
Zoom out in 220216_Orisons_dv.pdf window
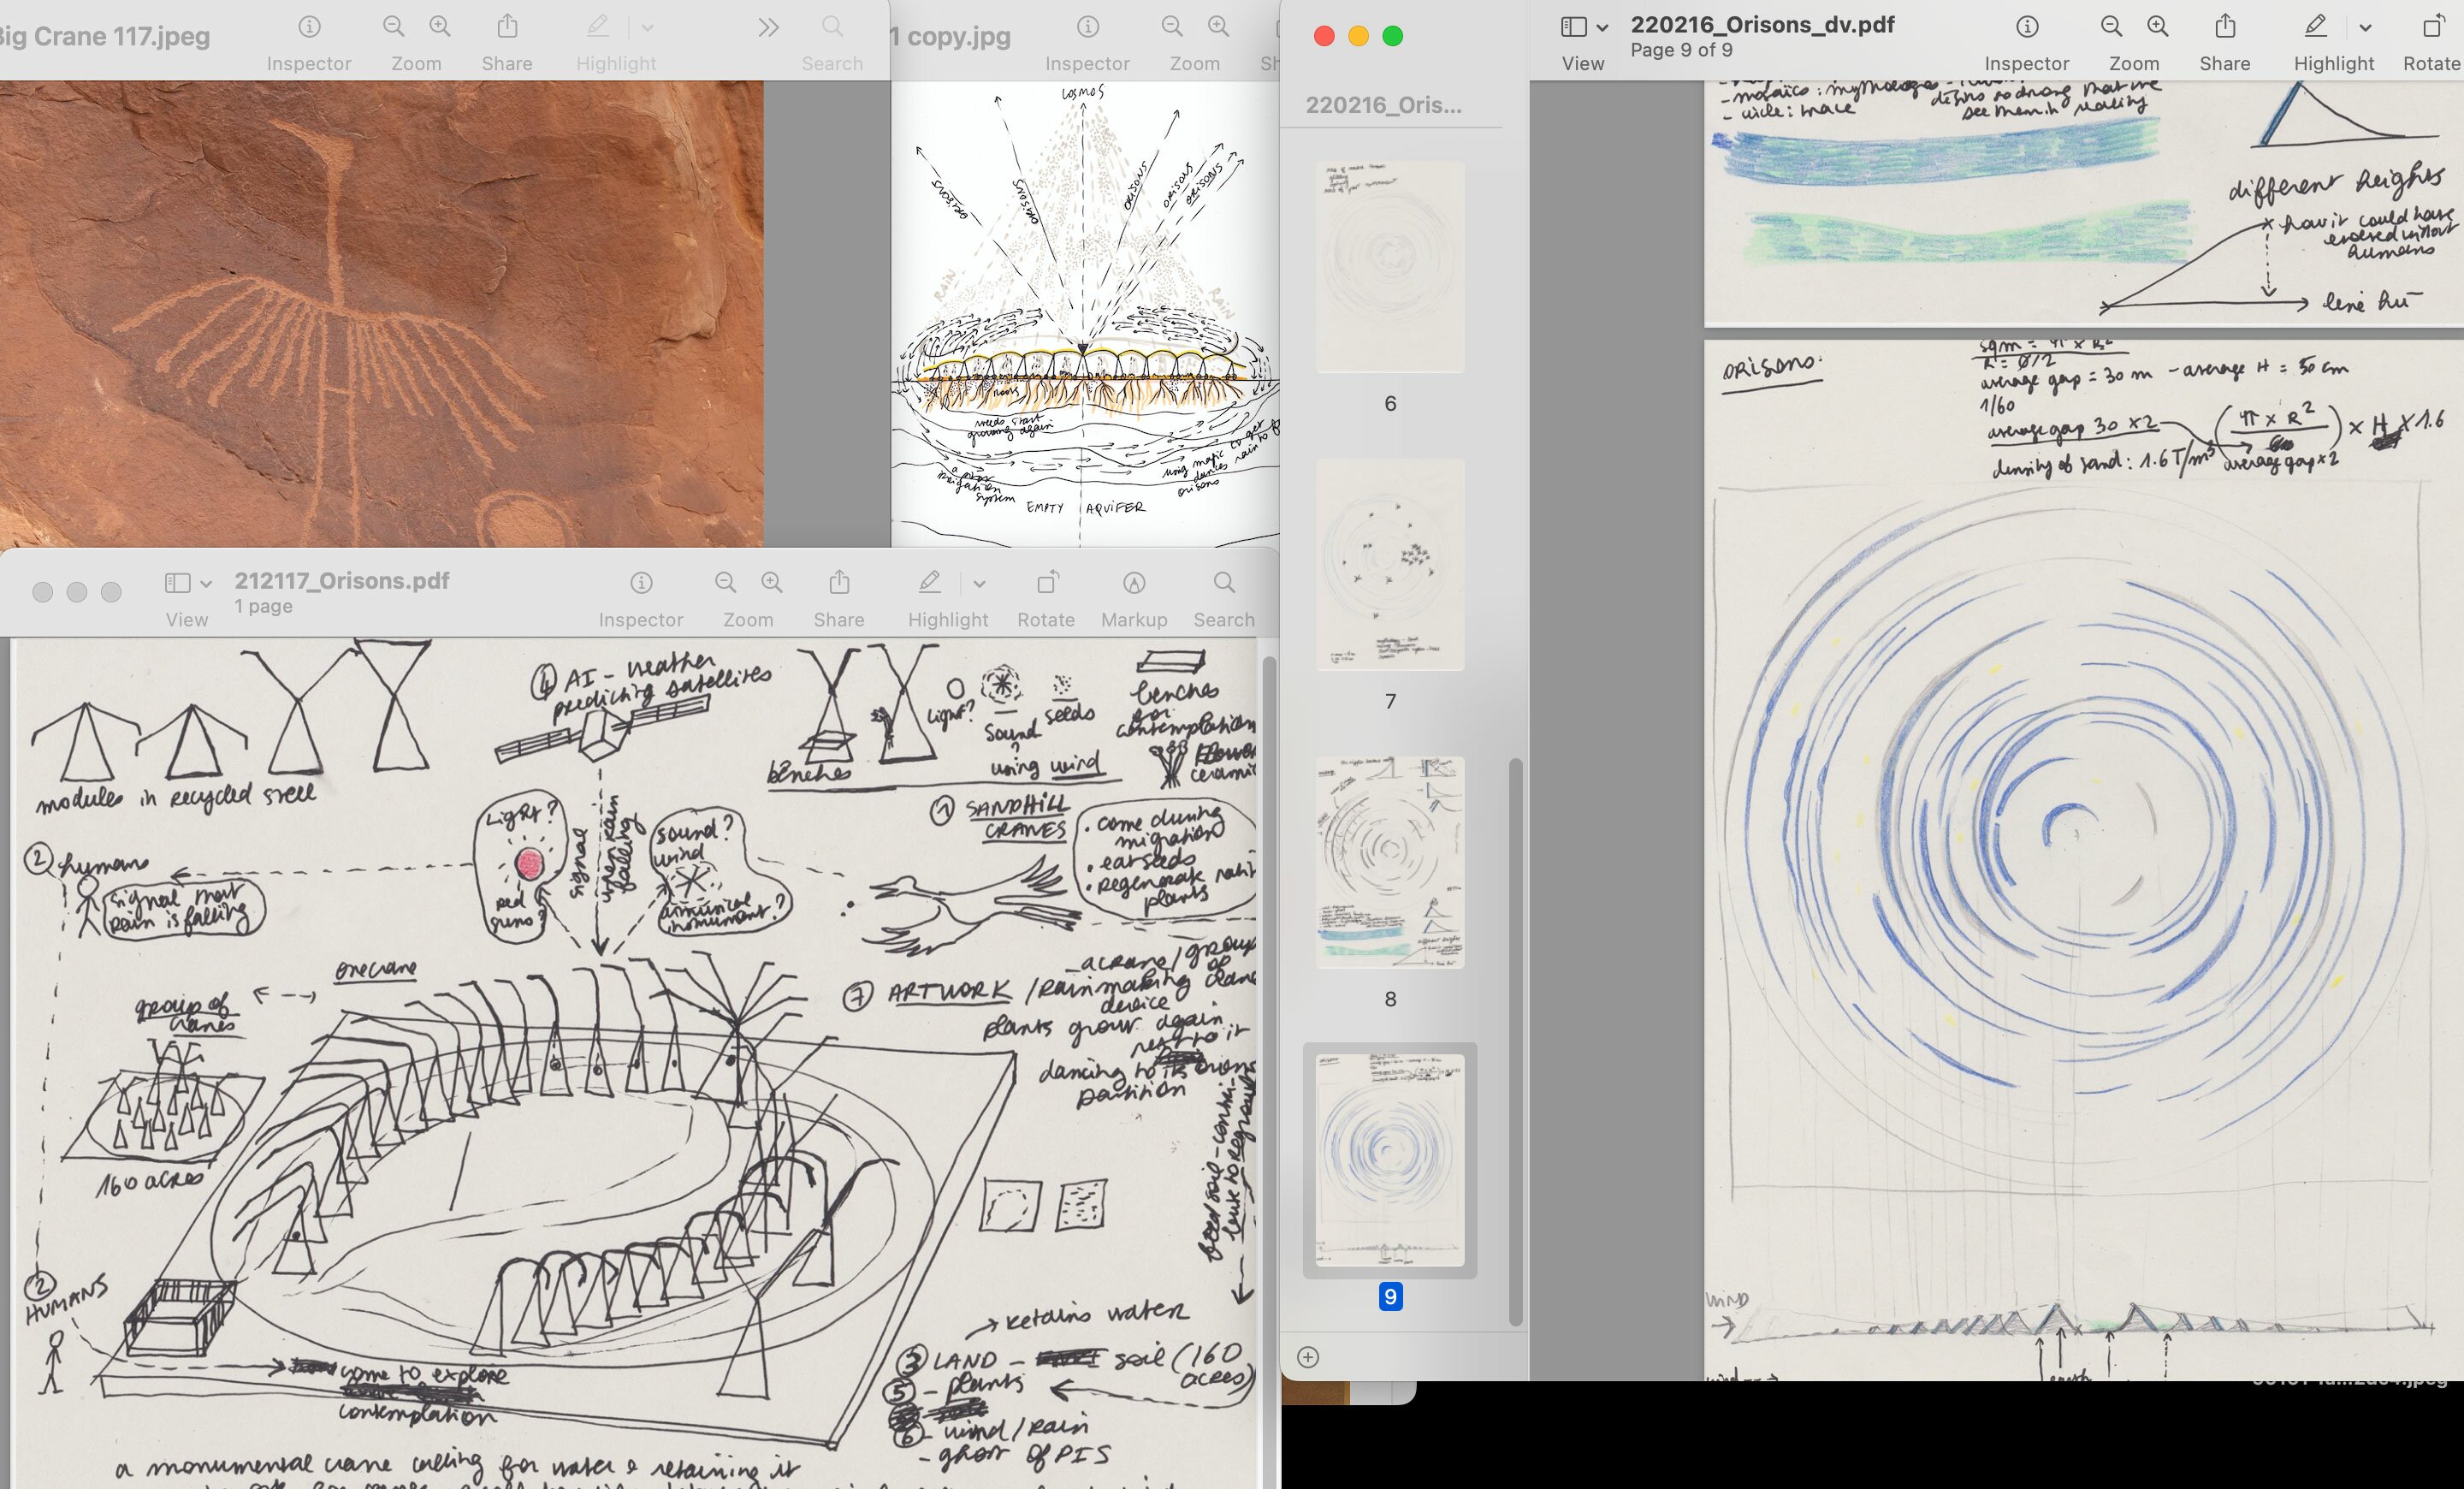tap(2111, 27)
